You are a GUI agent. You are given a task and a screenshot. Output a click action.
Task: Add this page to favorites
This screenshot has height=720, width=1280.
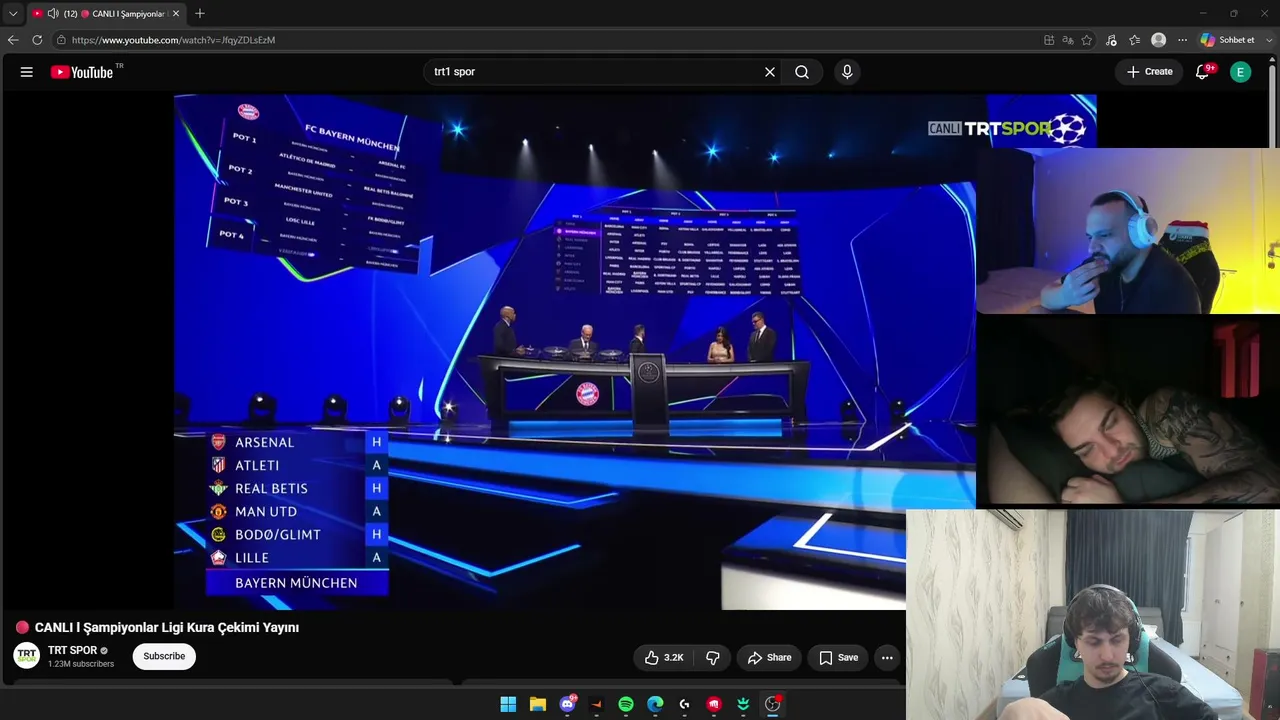pos(1087,40)
